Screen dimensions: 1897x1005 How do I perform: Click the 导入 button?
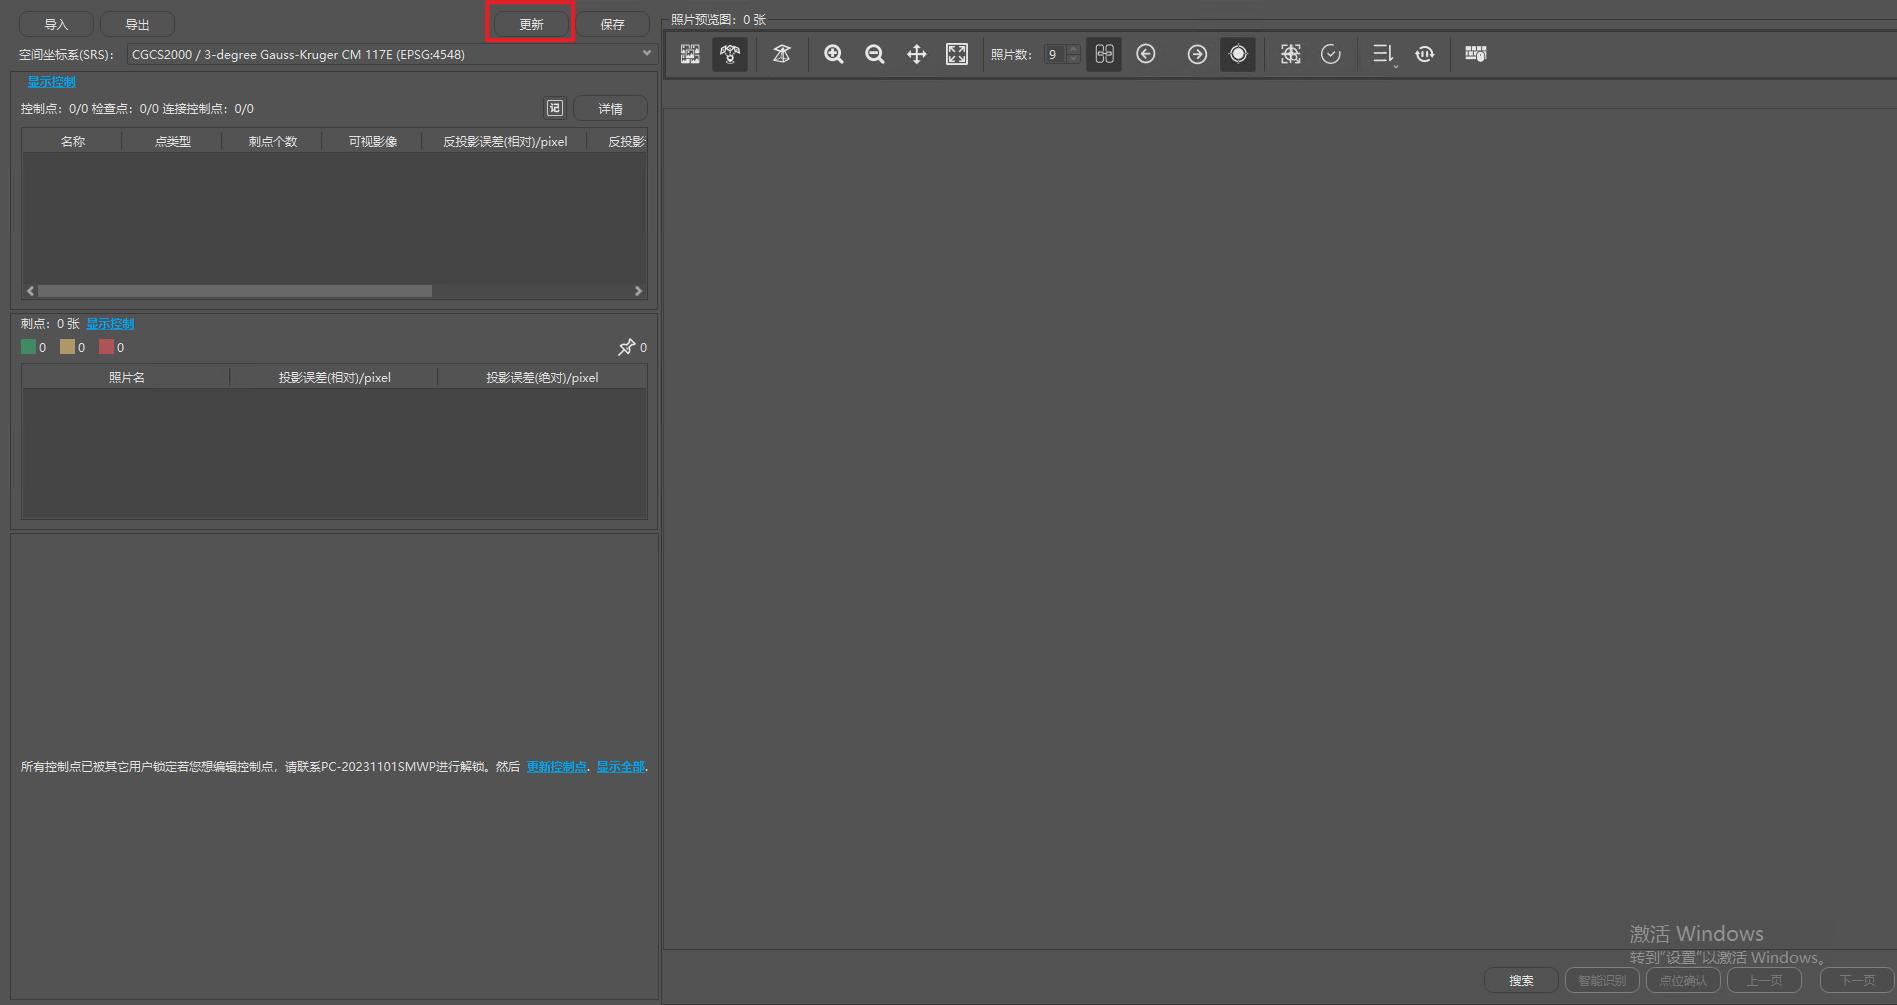coord(56,24)
